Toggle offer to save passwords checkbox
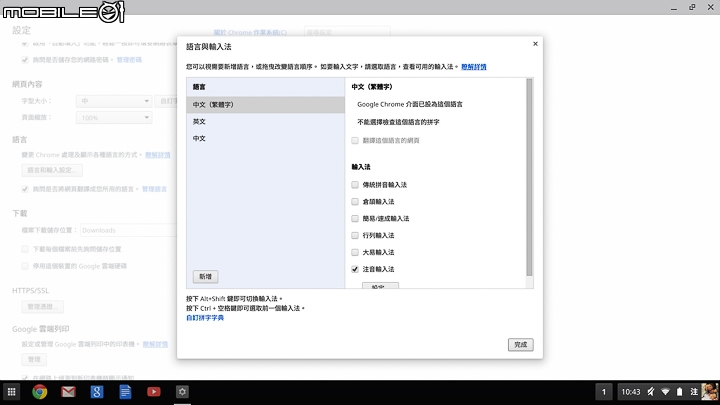Image resolution: width=720 pixels, height=405 pixels. point(25,60)
